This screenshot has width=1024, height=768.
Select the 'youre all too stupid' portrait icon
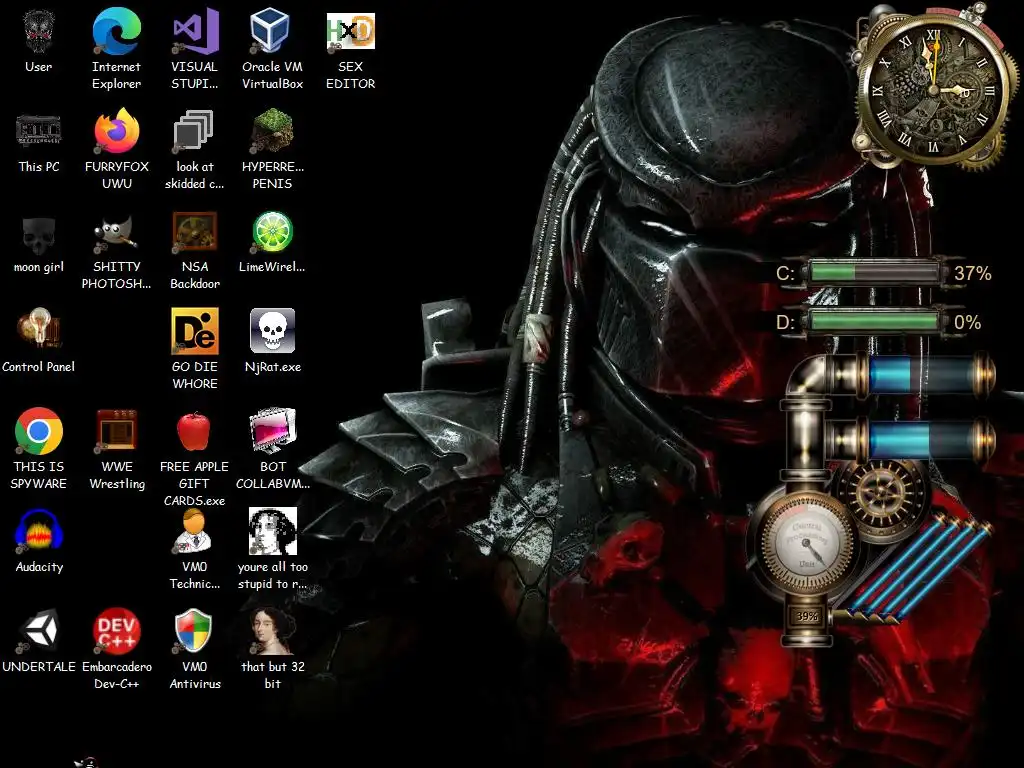(272, 531)
